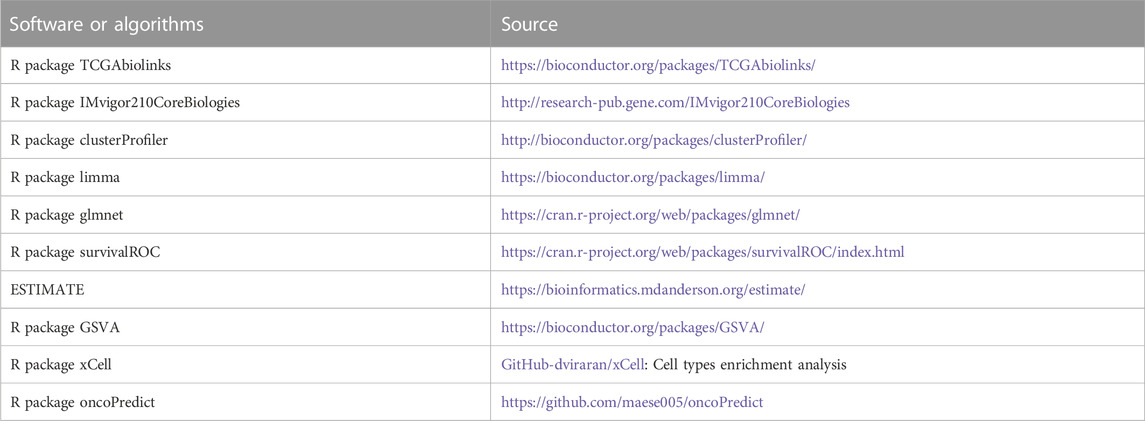
Task: Select the 'R package clusterProfiler' cell
Action: (245, 139)
